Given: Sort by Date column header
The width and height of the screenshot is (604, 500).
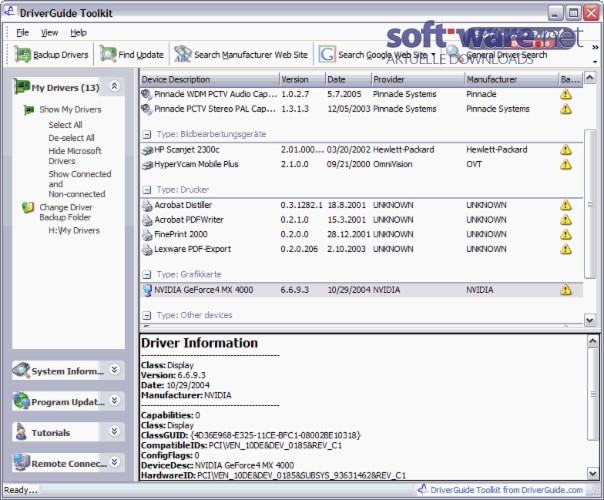Looking at the screenshot, I should pyautogui.click(x=349, y=80).
